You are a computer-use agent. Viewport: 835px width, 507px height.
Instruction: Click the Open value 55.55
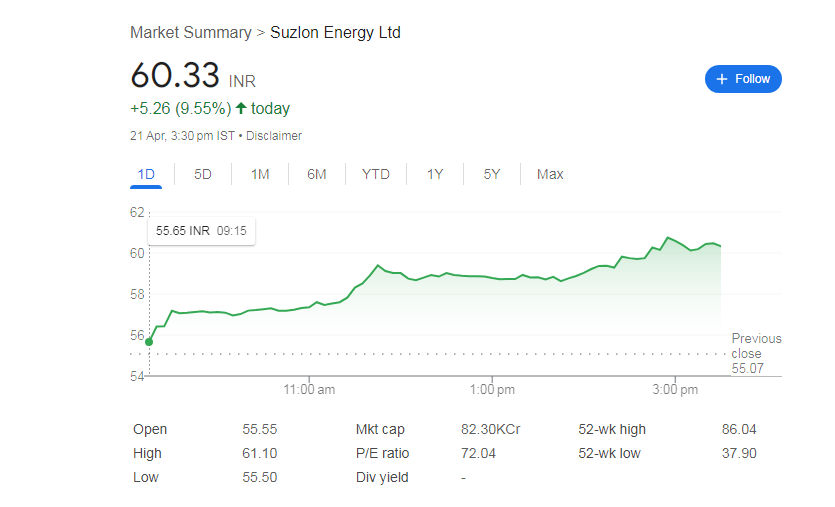point(260,429)
